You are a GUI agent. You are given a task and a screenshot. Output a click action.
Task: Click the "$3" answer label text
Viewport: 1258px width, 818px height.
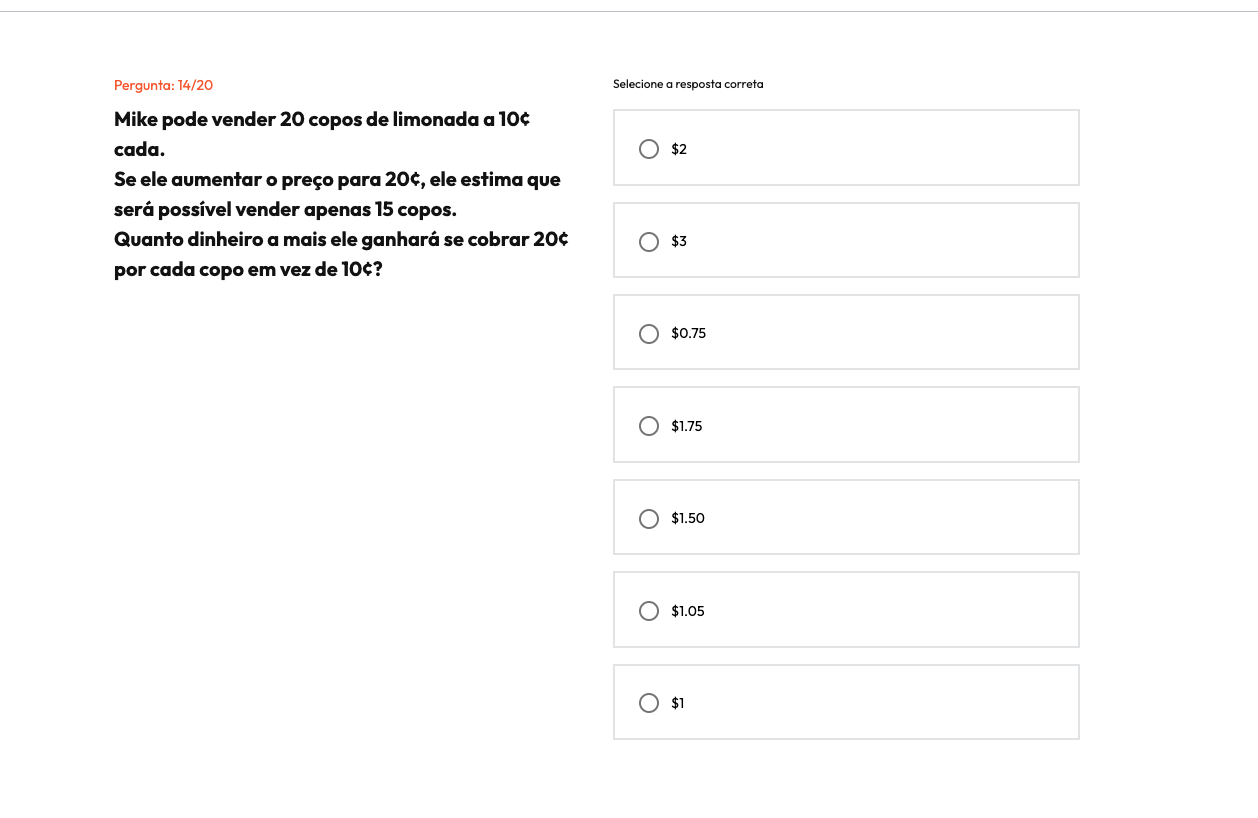coord(679,241)
